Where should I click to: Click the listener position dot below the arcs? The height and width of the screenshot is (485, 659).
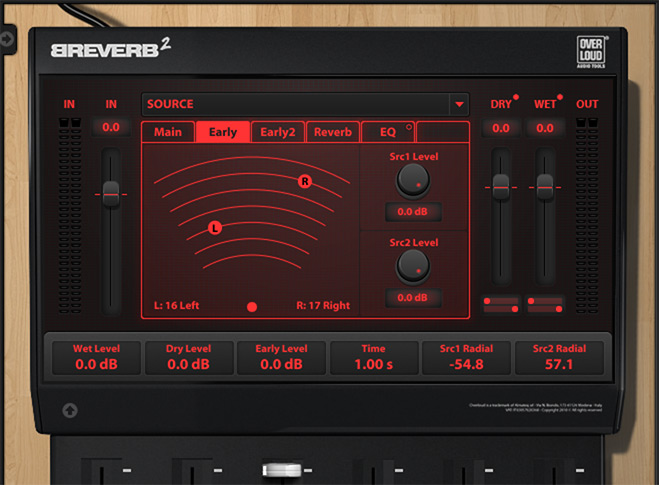click(x=252, y=307)
